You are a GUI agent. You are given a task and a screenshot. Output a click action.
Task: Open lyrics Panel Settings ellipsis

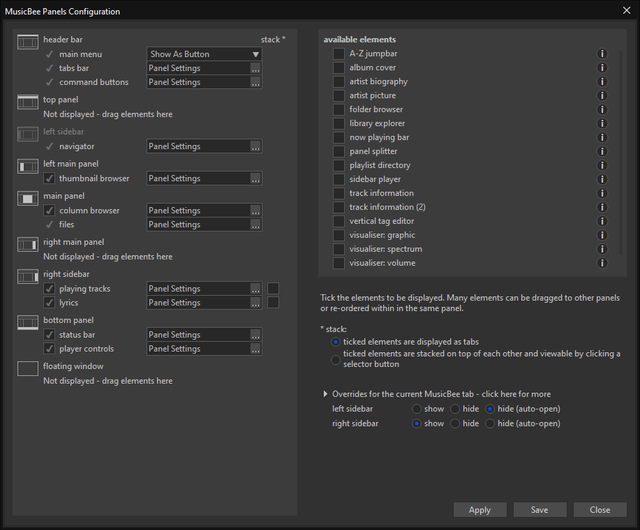[x=256, y=303]
